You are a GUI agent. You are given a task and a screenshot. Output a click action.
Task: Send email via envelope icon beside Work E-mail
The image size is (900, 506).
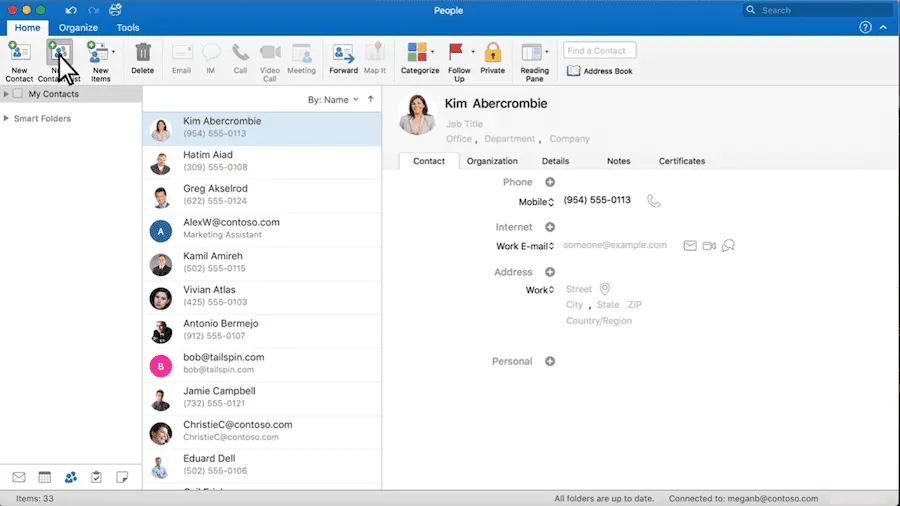click(x=690, y=246)
